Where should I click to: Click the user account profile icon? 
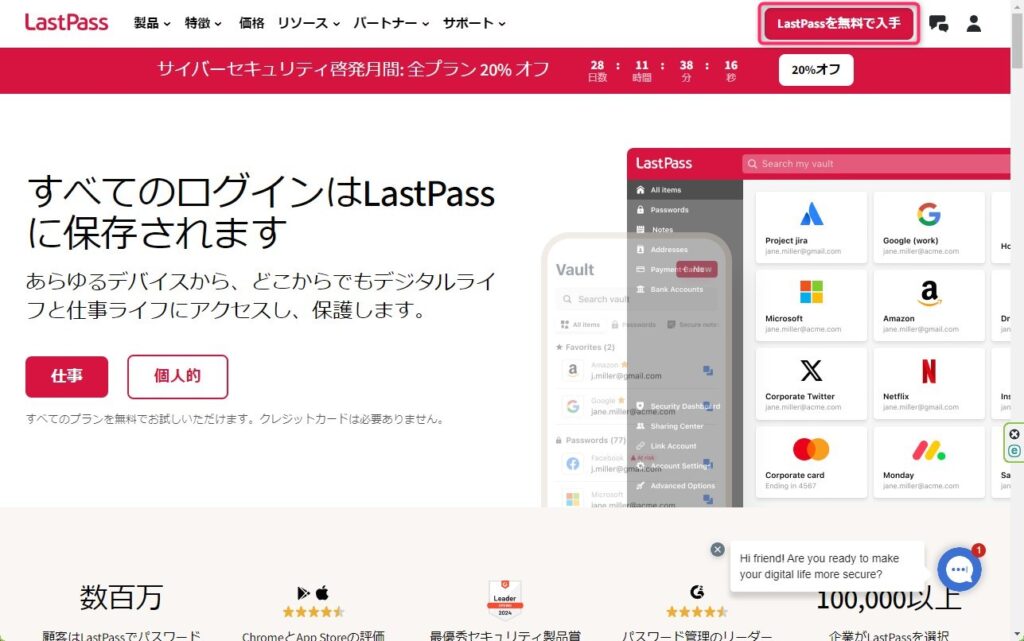973,24
